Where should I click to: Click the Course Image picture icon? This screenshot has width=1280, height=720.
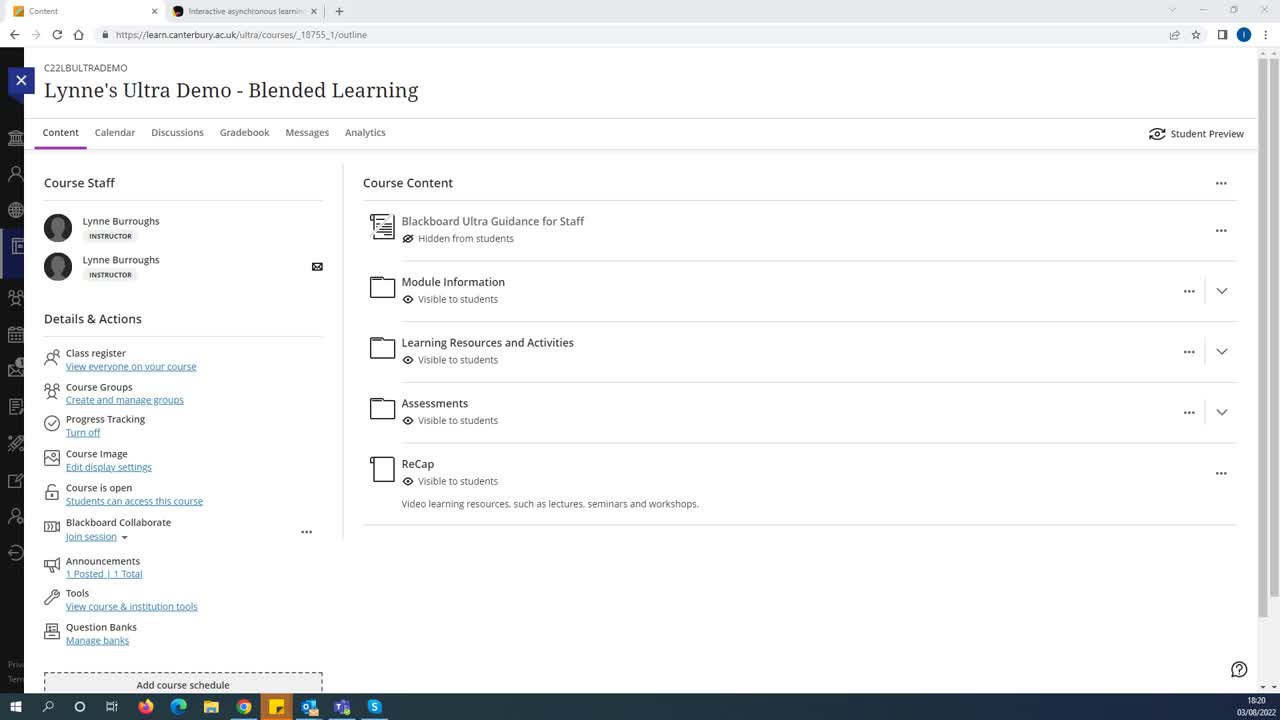point(52,458)
